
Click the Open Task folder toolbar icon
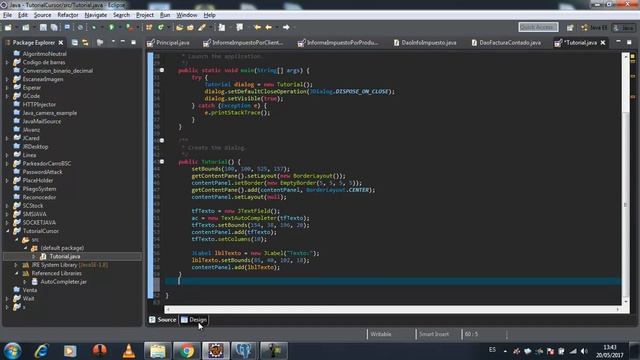coord(190,27)
